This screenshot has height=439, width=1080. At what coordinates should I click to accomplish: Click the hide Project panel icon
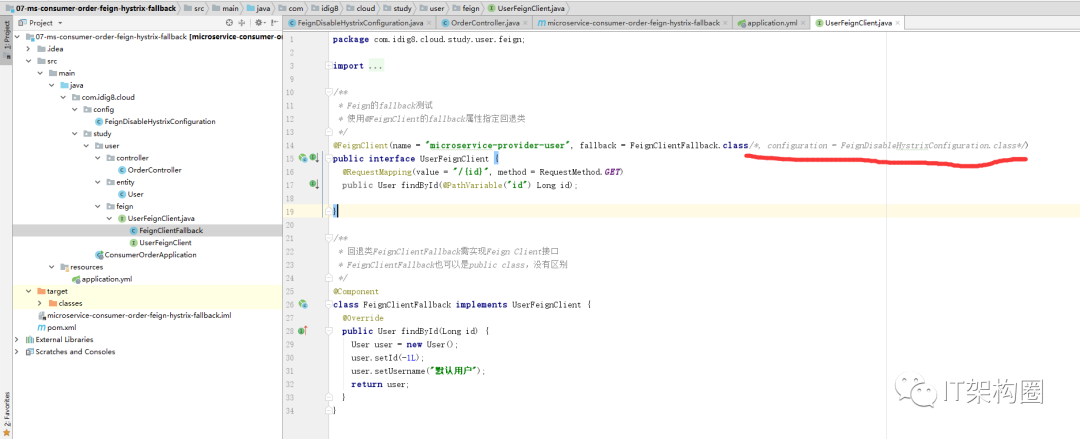(x=273, y=23)
